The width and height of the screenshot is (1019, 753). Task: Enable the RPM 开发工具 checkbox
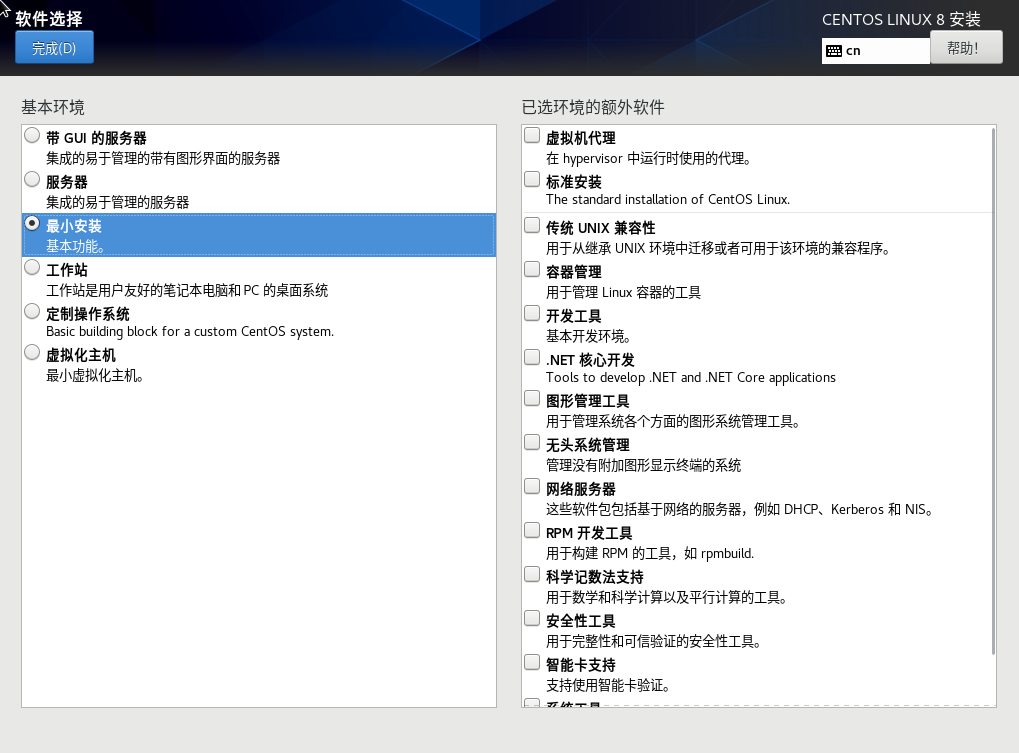click(532, 530)
